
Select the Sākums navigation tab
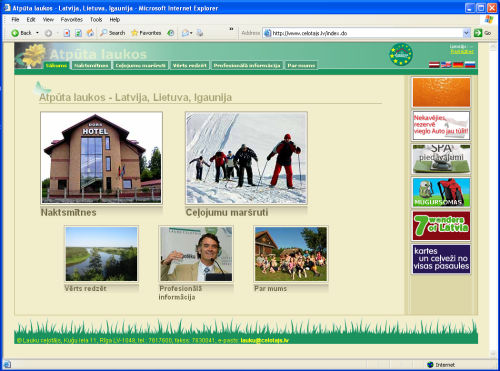(x=56, y=65)
